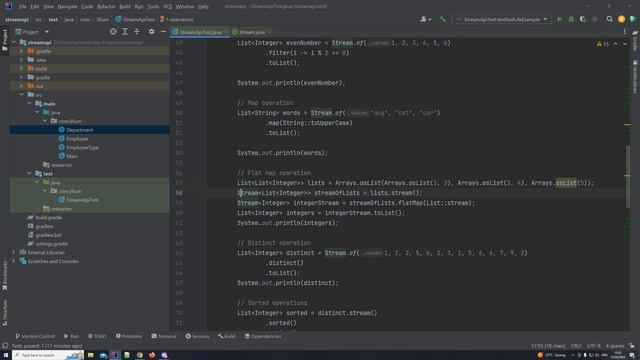Toggle the Problems tool window
This screenshot has height=360, width=640.
[x=129, y=336]
